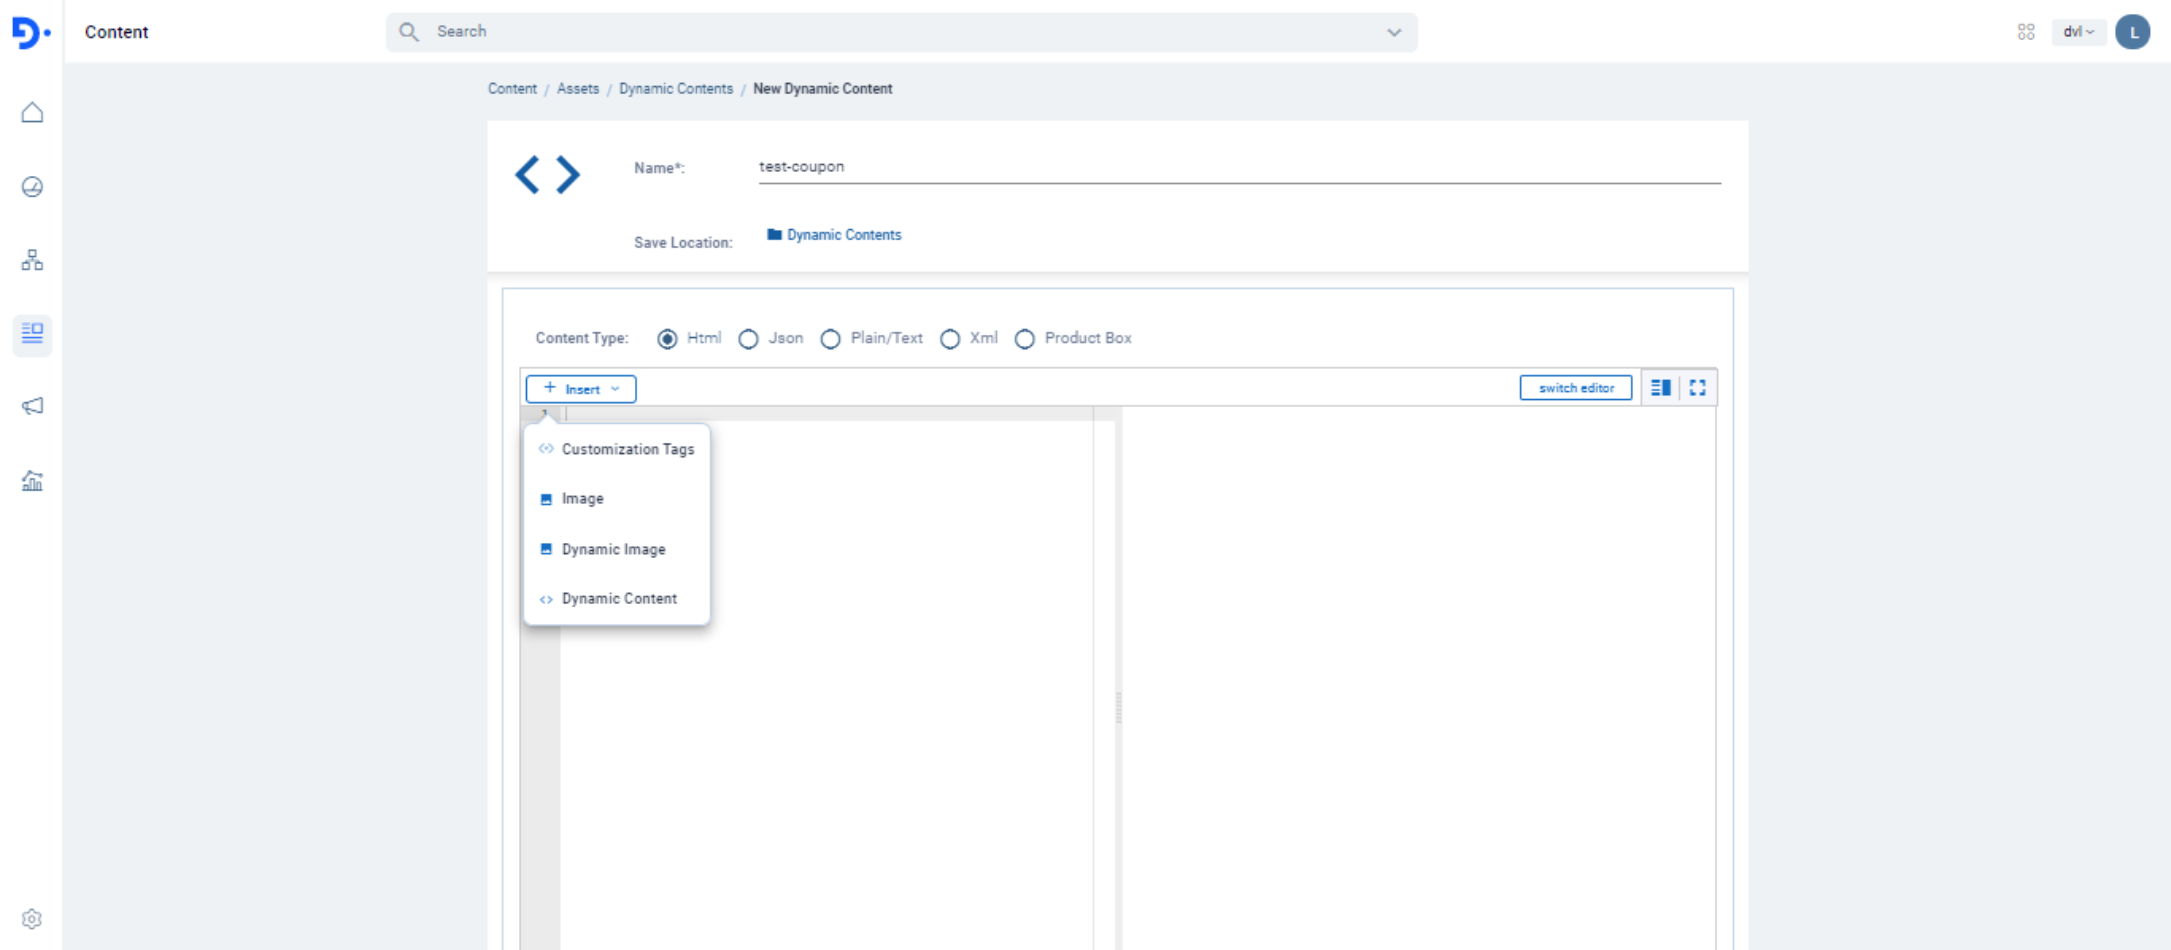
Task: Select Dynamic Image from the Insert menu
Action: coord(613,550)
